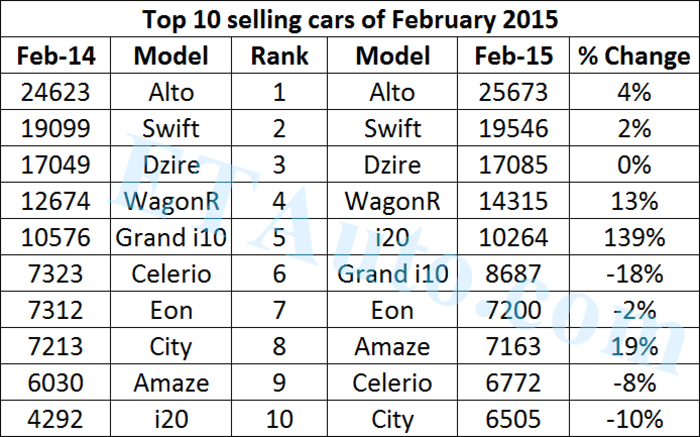
Task: Click the 139% change cell
Action: pos(633,238)
